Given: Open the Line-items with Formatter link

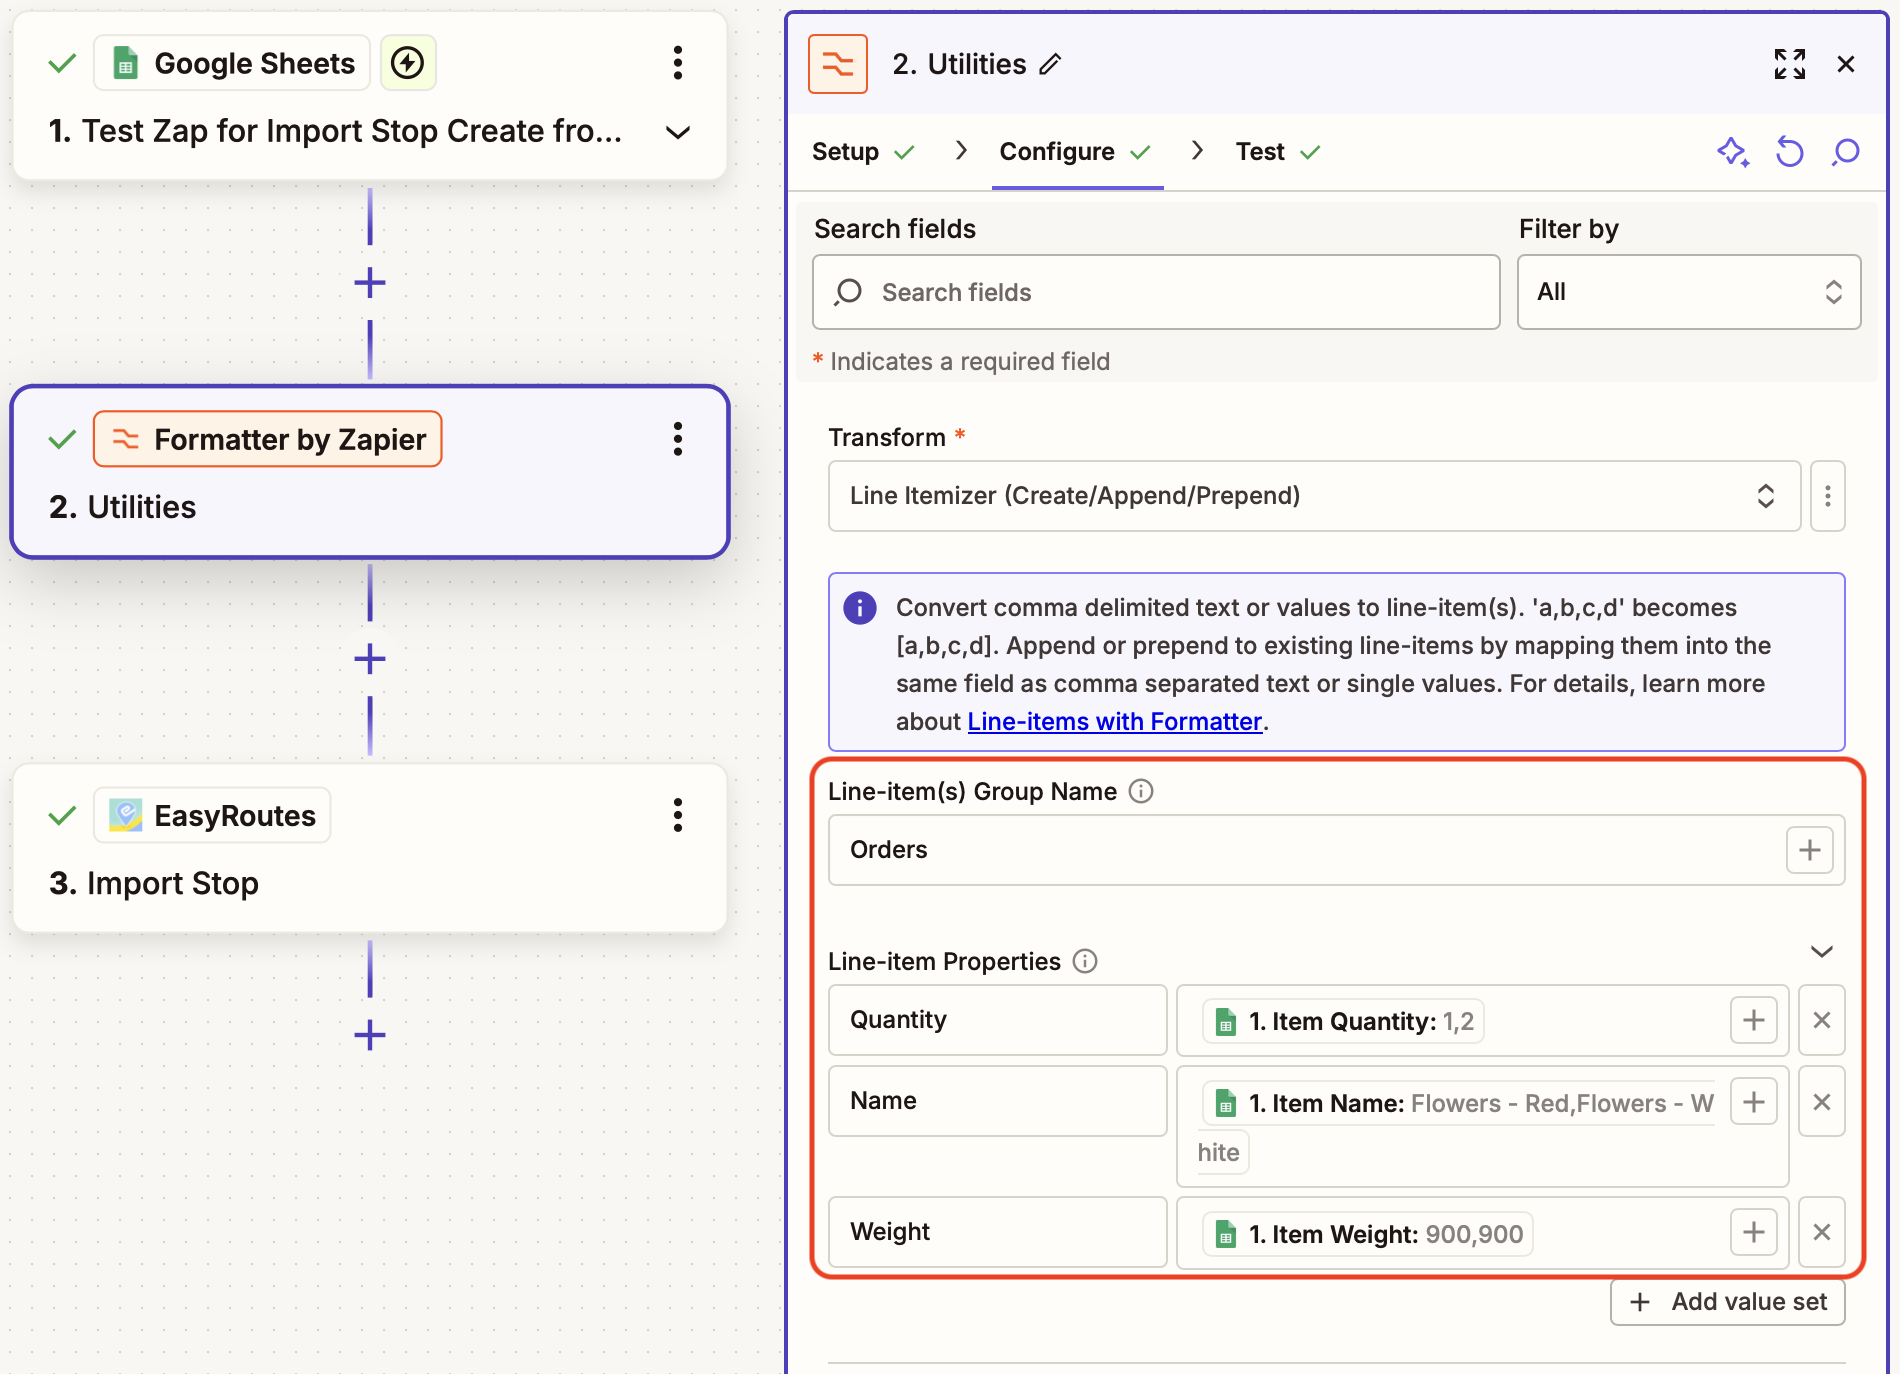Looking at the screenshot, I should [1115, 722].
